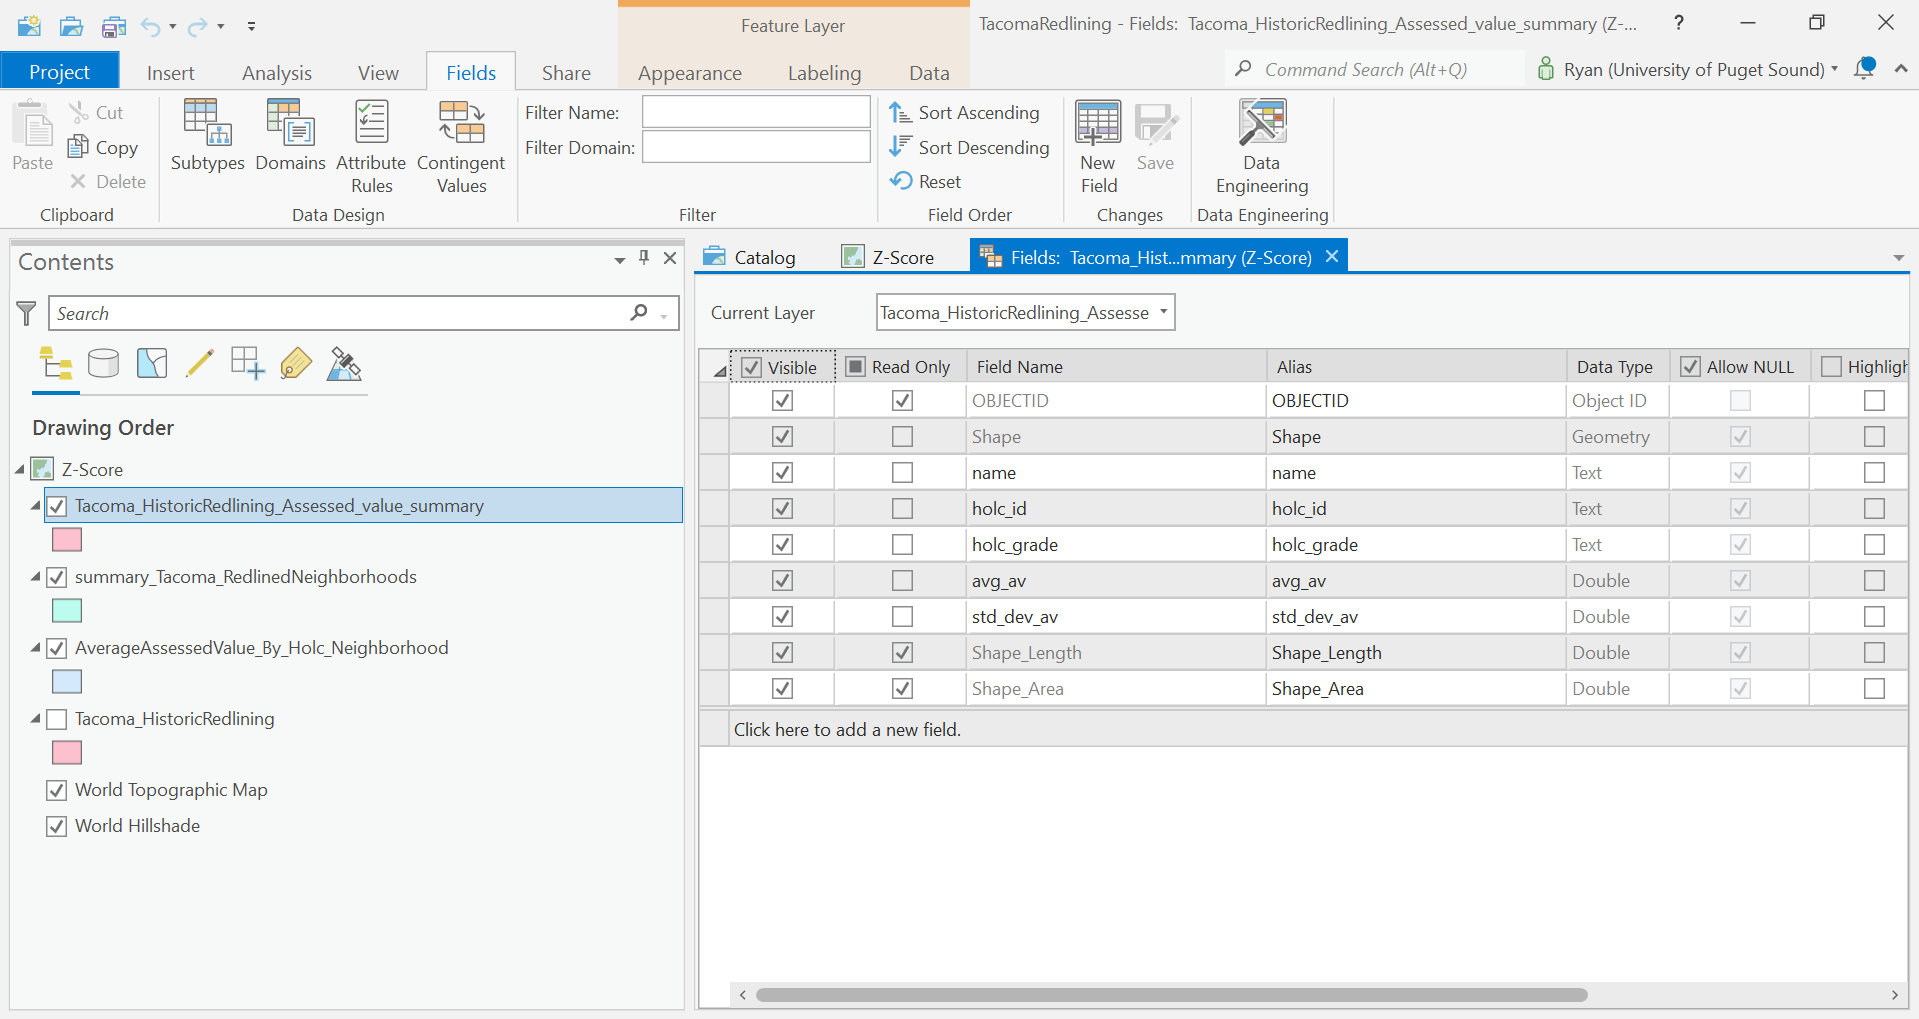Switch to the Labeling ribbon tab

(x=824, y=73)
